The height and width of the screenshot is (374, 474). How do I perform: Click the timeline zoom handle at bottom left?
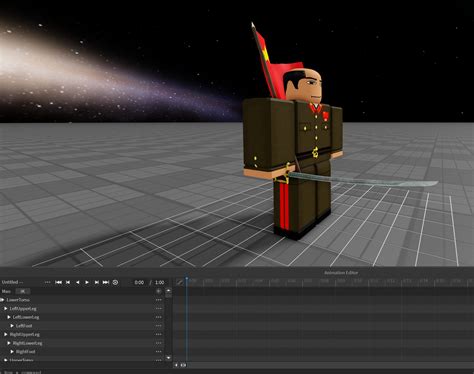(183, 365)
